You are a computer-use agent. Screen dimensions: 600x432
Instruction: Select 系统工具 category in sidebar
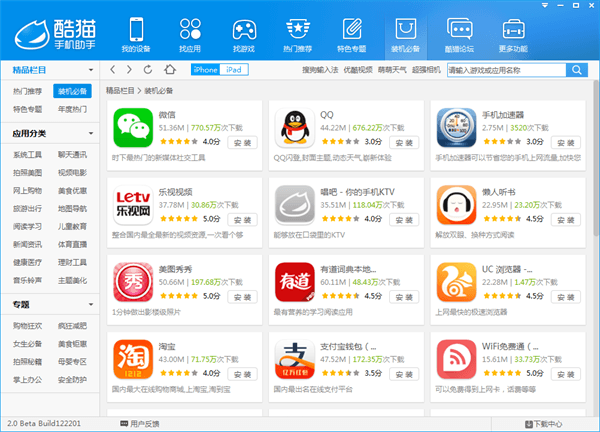coord(27,155)
